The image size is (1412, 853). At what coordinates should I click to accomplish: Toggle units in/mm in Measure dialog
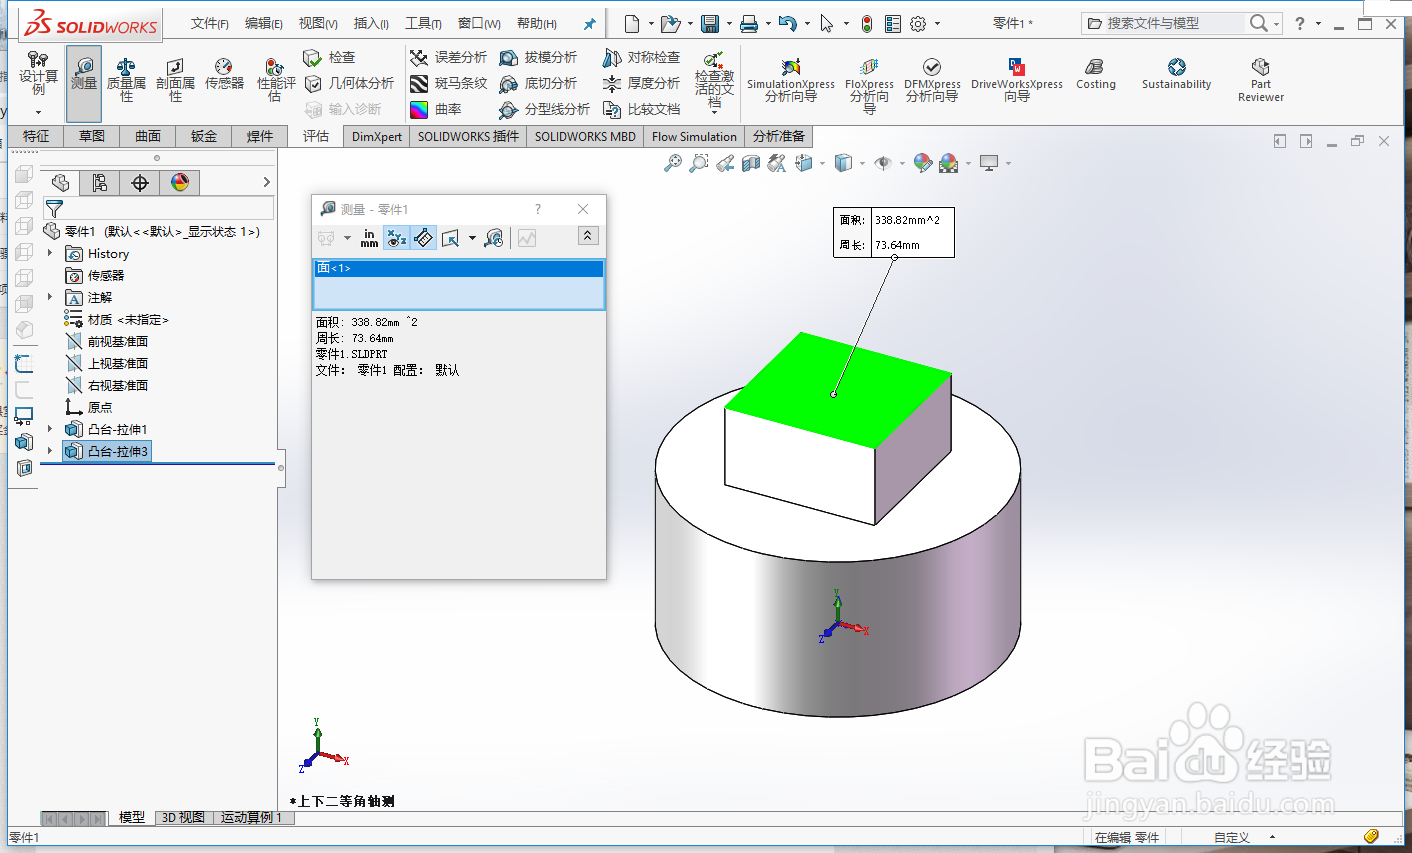pyautogui.click(x=369, y=238)
